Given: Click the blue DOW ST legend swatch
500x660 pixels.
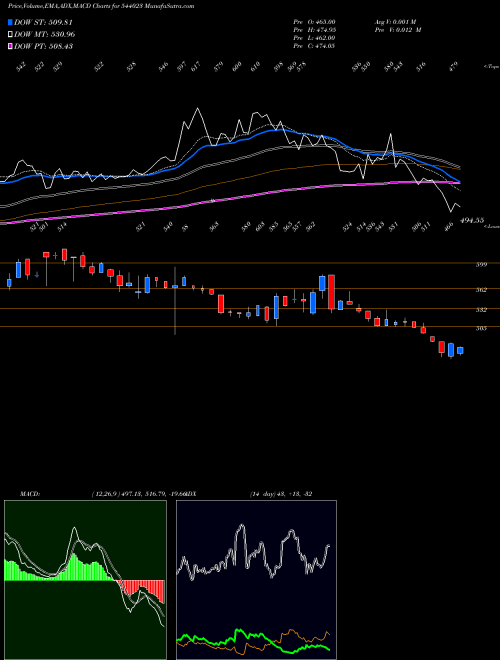Looking at the screenshot, I should (x=10, y=22).
